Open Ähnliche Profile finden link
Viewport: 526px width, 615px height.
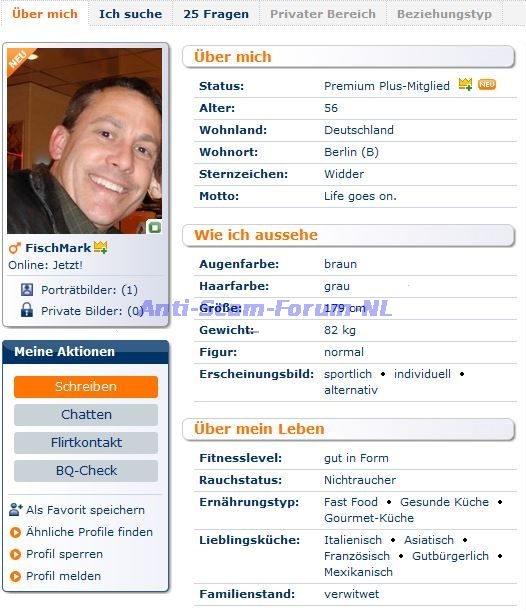[89, 532]
